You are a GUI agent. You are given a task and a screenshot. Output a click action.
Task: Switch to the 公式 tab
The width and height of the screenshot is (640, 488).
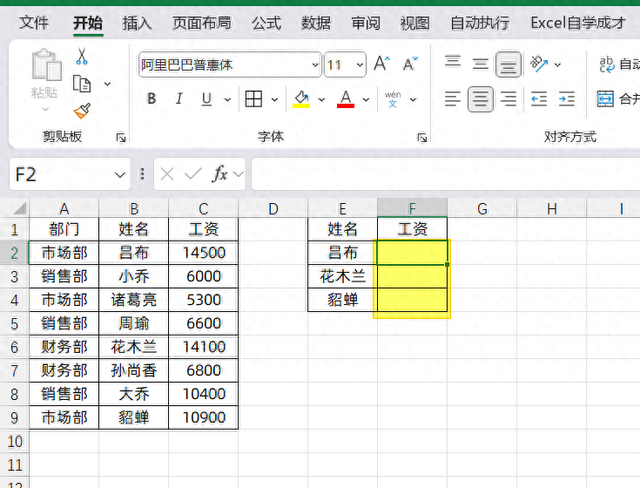(266, 23)
